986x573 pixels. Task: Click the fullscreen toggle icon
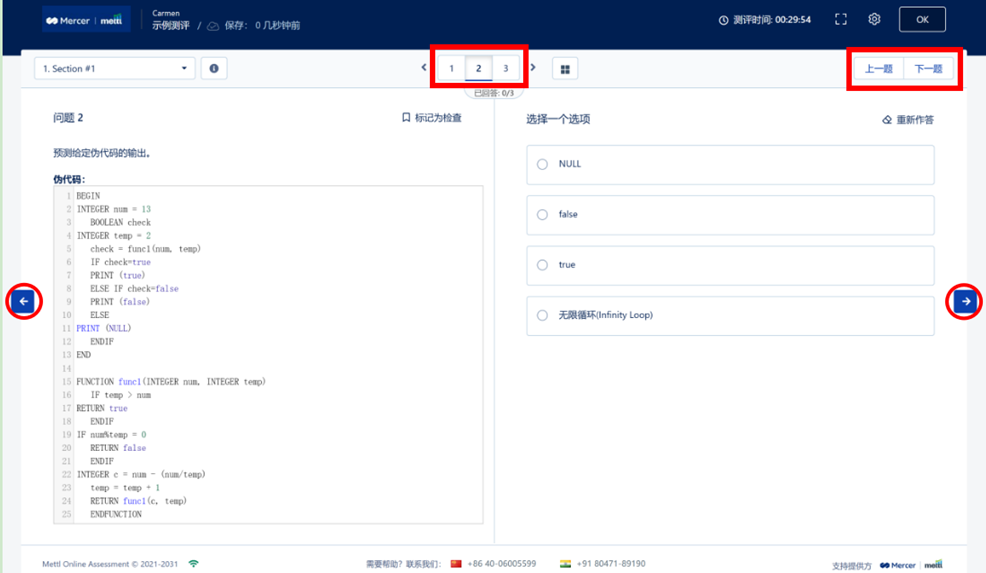(x=841, y=19)
